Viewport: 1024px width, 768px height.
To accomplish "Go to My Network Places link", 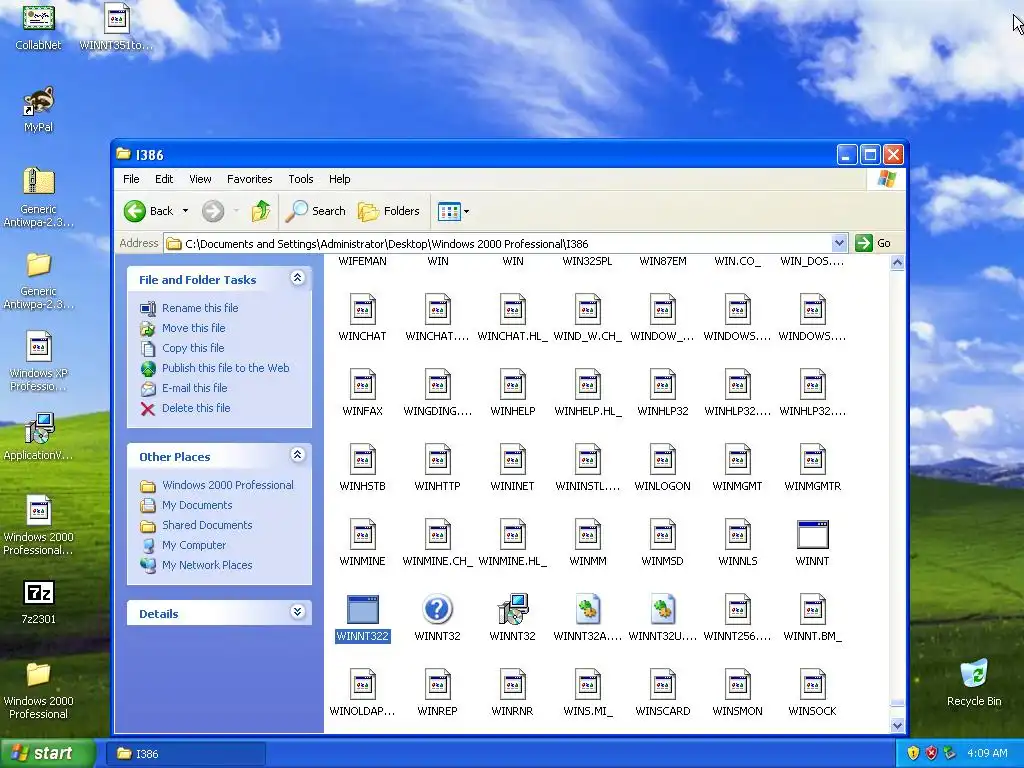I will pos(207,565).
